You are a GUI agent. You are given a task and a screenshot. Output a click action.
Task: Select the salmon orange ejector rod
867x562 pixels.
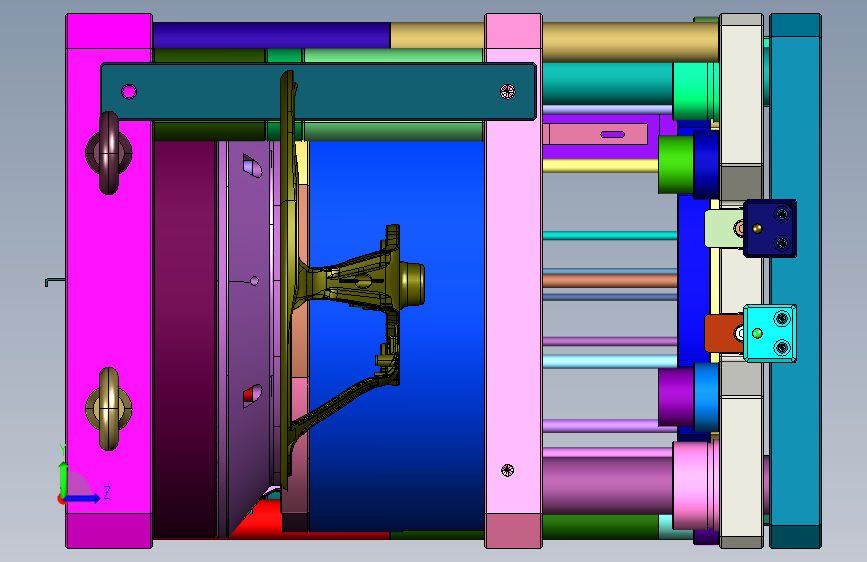pos(610,280)
